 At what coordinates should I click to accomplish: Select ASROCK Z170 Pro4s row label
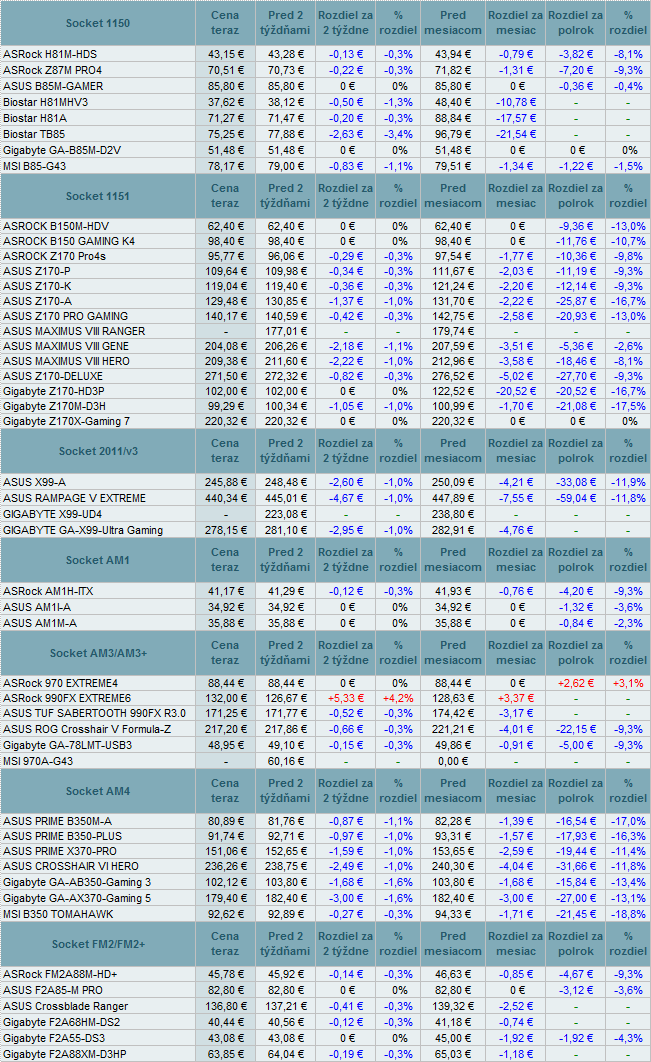(x=55, y=256)
